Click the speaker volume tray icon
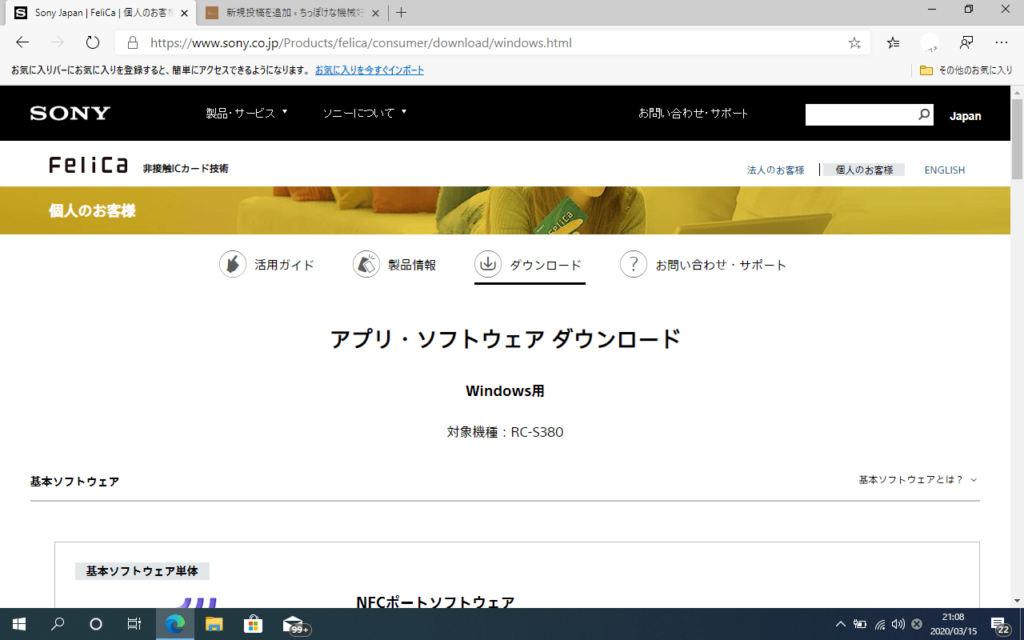Image resolution: width=1024 pixels, height=640 pixels. [899, 624]
